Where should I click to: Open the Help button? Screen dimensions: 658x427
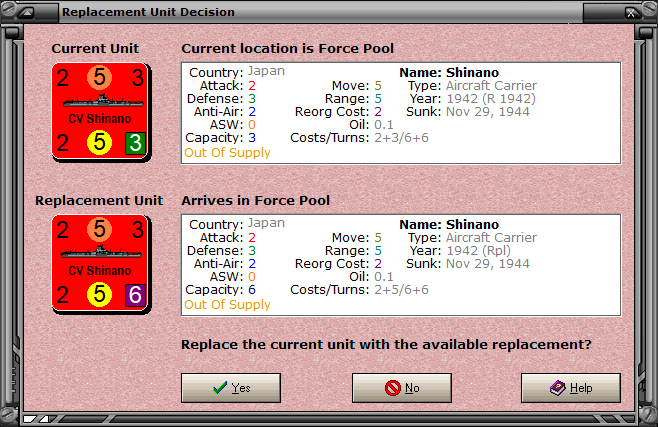click(x=571, y=388)
